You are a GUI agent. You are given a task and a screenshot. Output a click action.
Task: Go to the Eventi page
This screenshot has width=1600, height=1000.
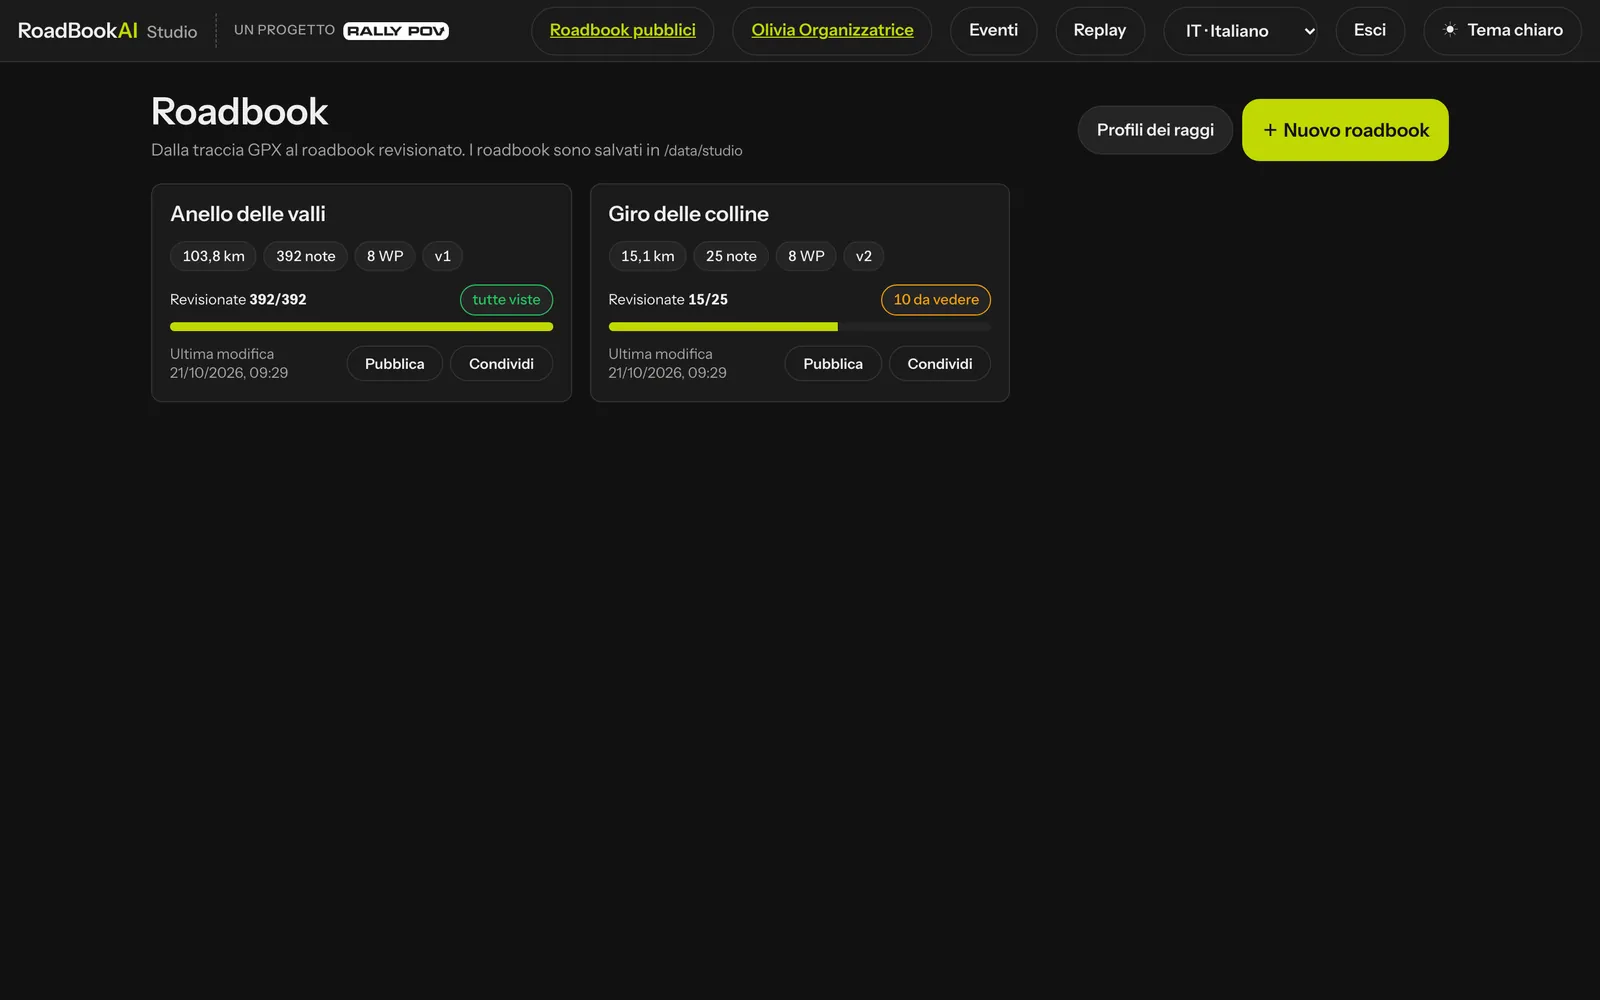point(993,31)
